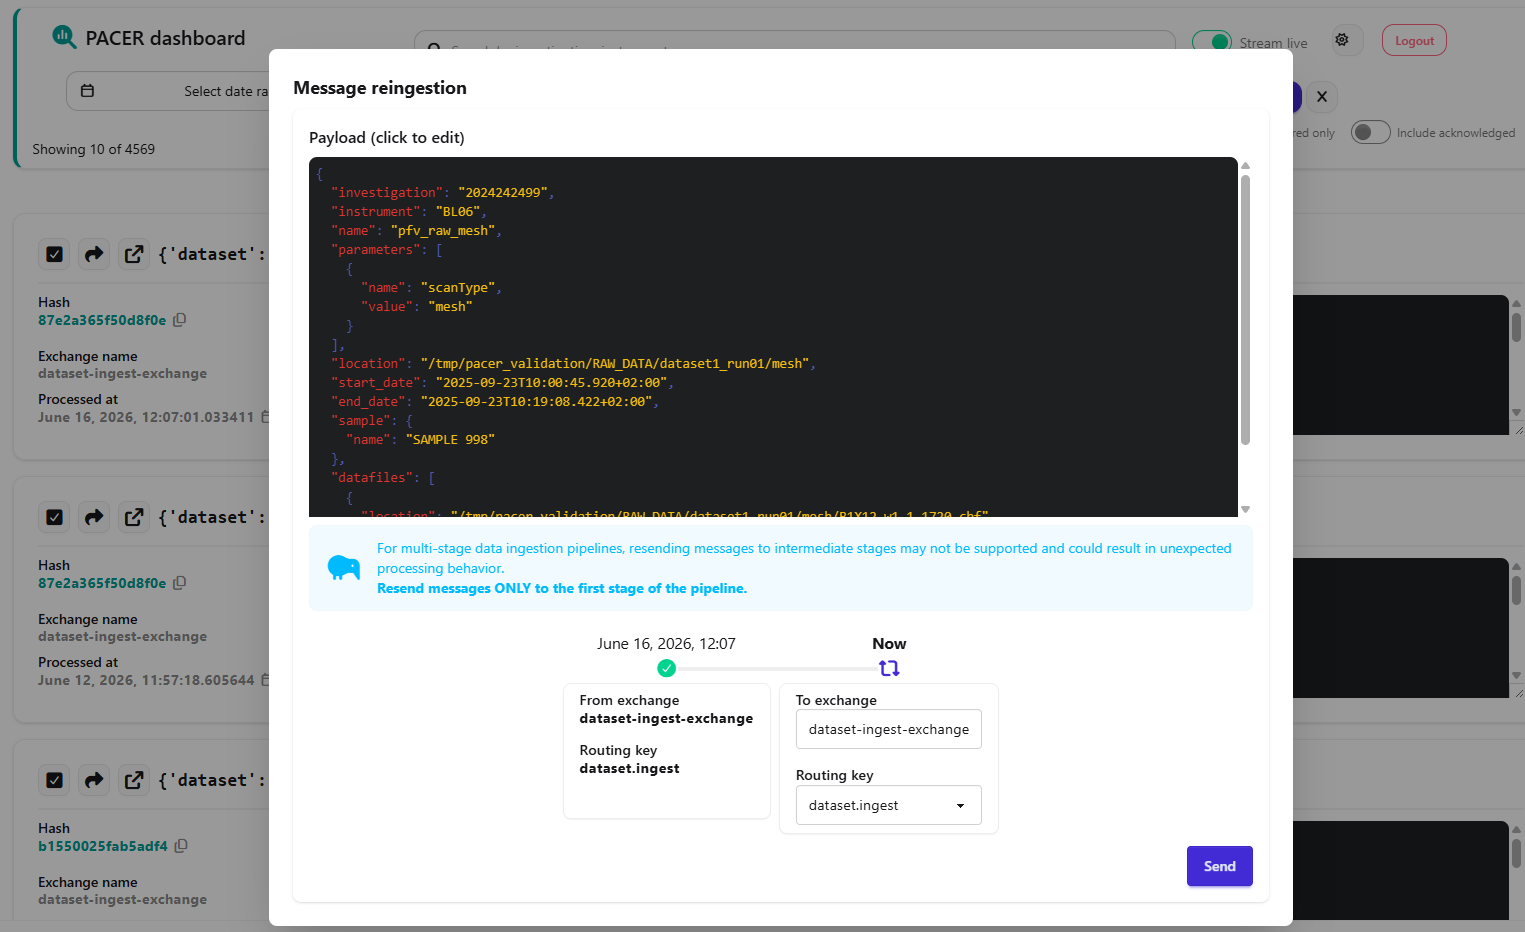Open settings gear next to Stream live
Image resolution: width=1525 pixels, height=932 pixels.
pos(1342,40)
